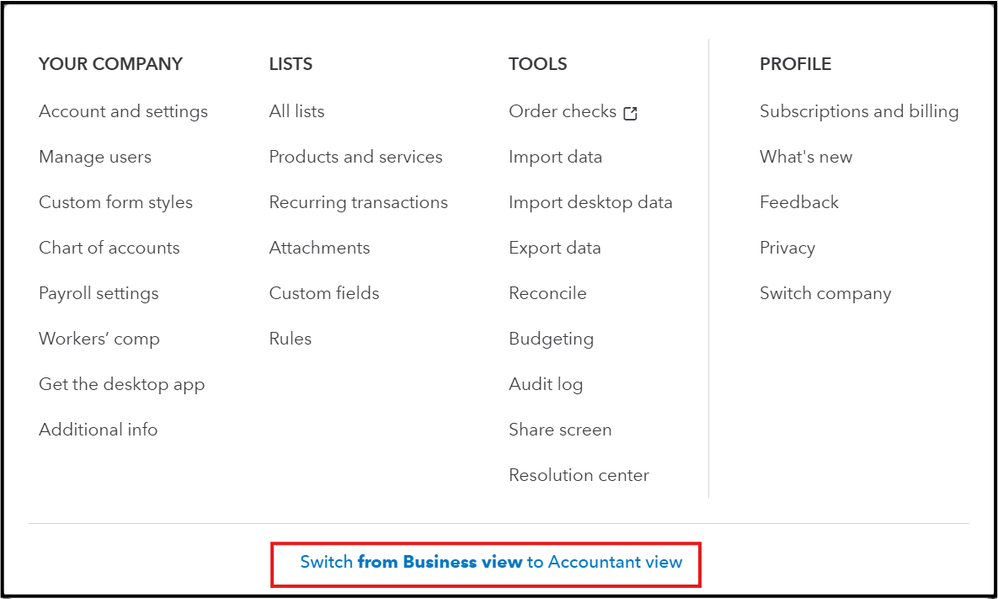Click the external link icon beside Order checks
The image size is (998, 599).
click(630, 113)
